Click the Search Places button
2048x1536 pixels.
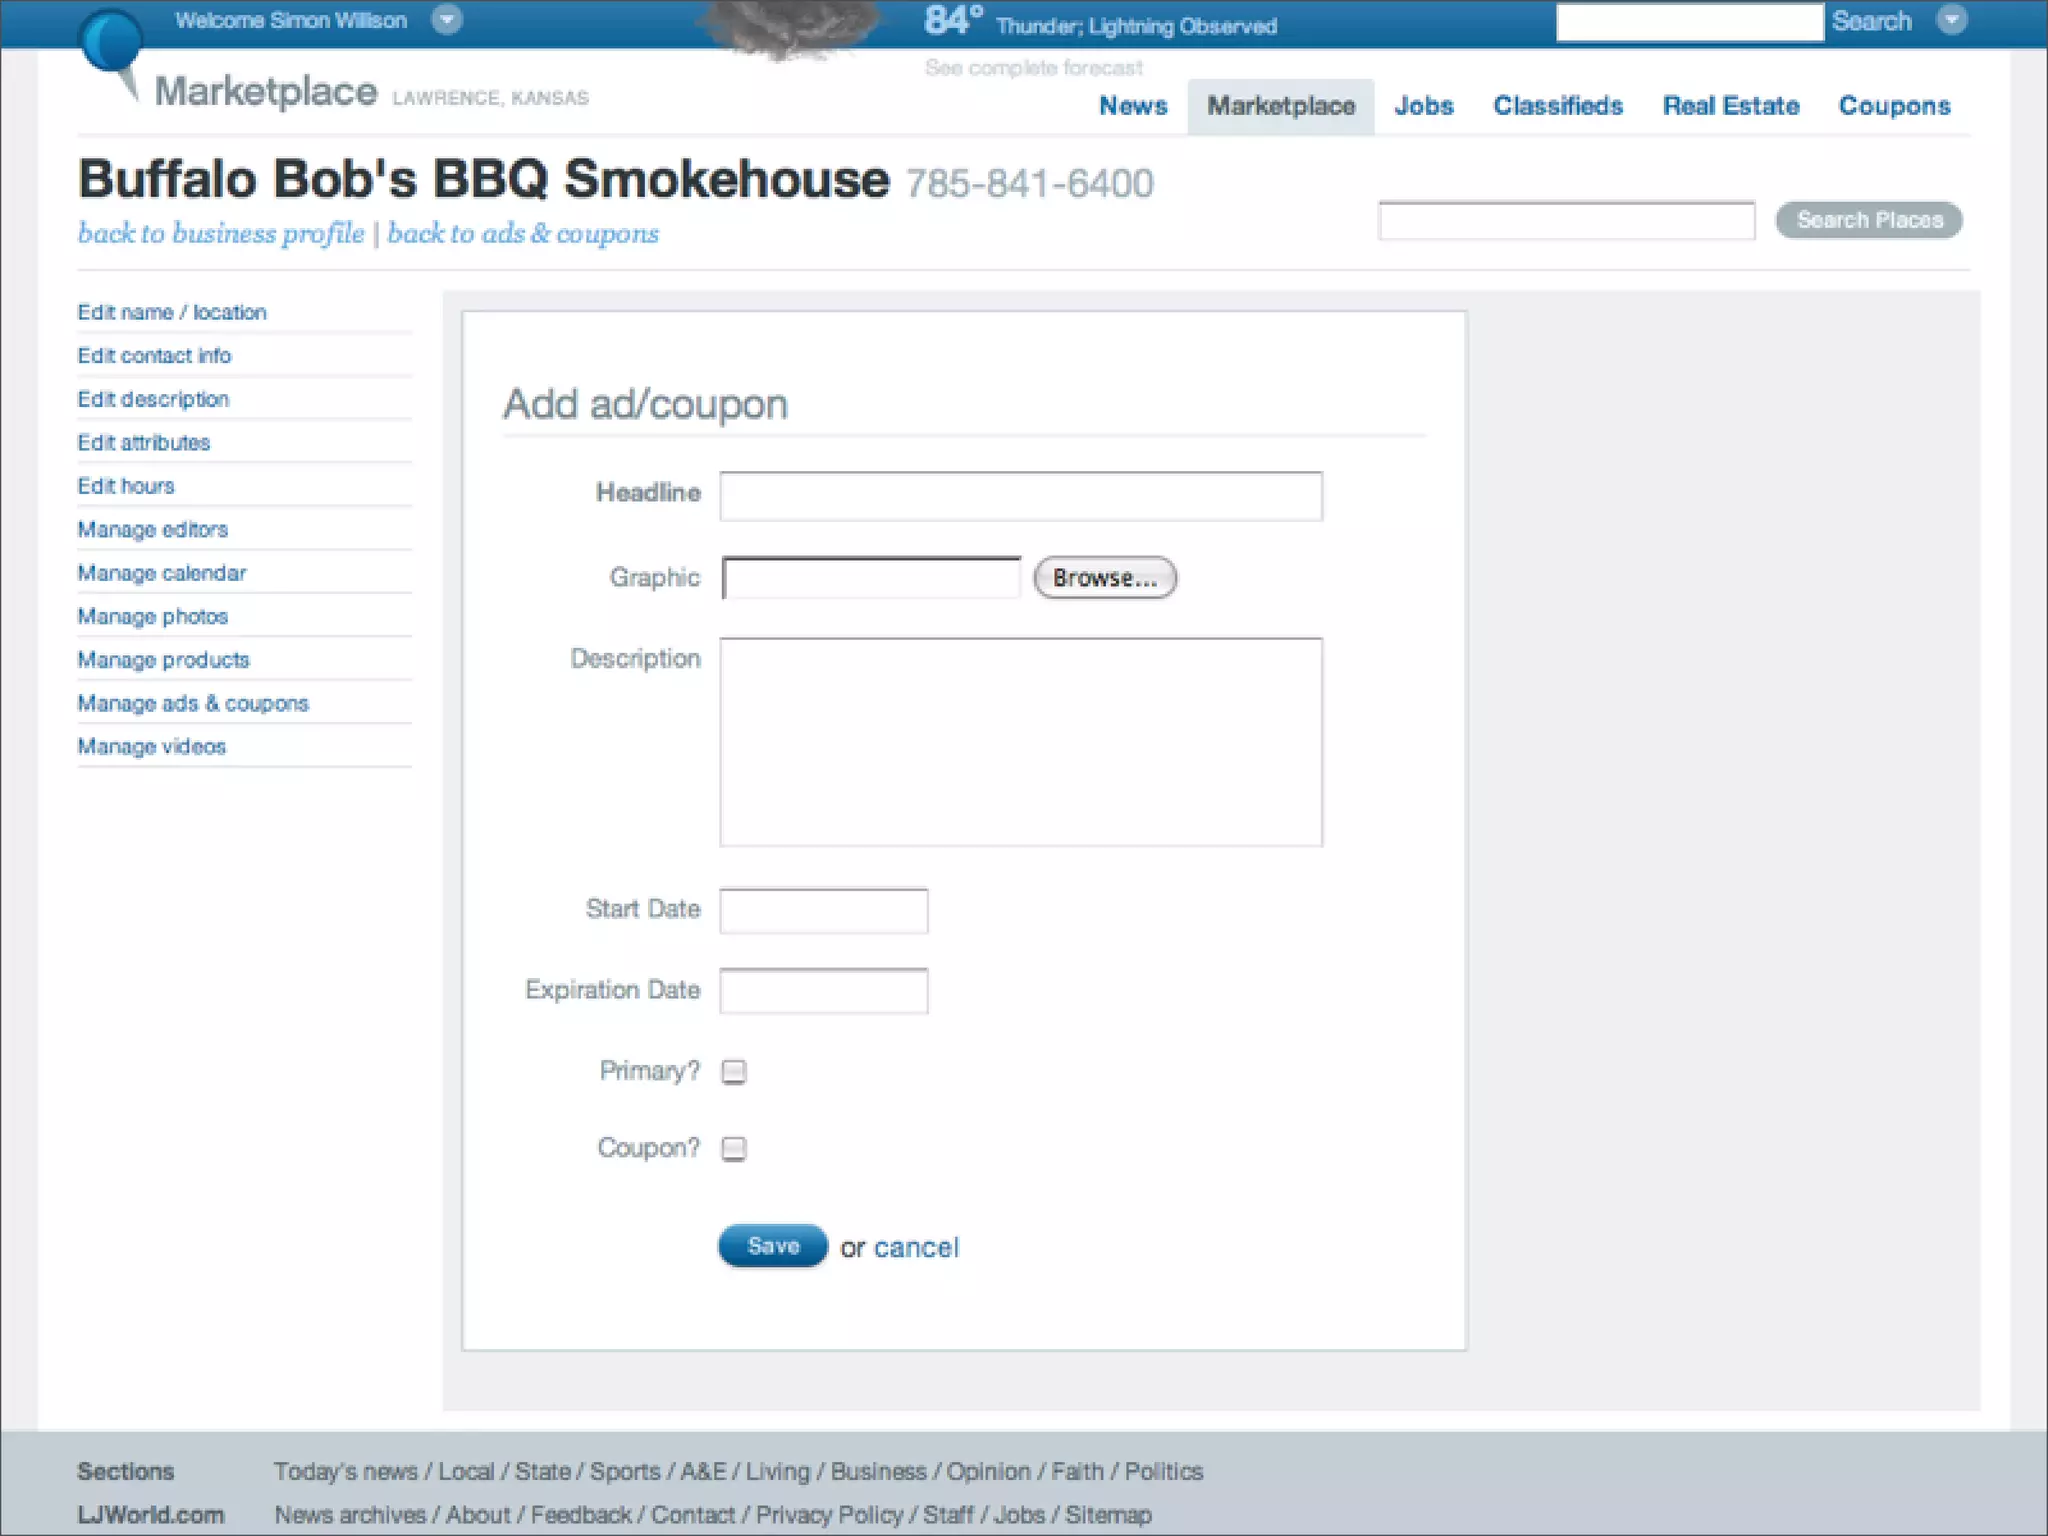pyautogui.click(x=1868, y=220)
